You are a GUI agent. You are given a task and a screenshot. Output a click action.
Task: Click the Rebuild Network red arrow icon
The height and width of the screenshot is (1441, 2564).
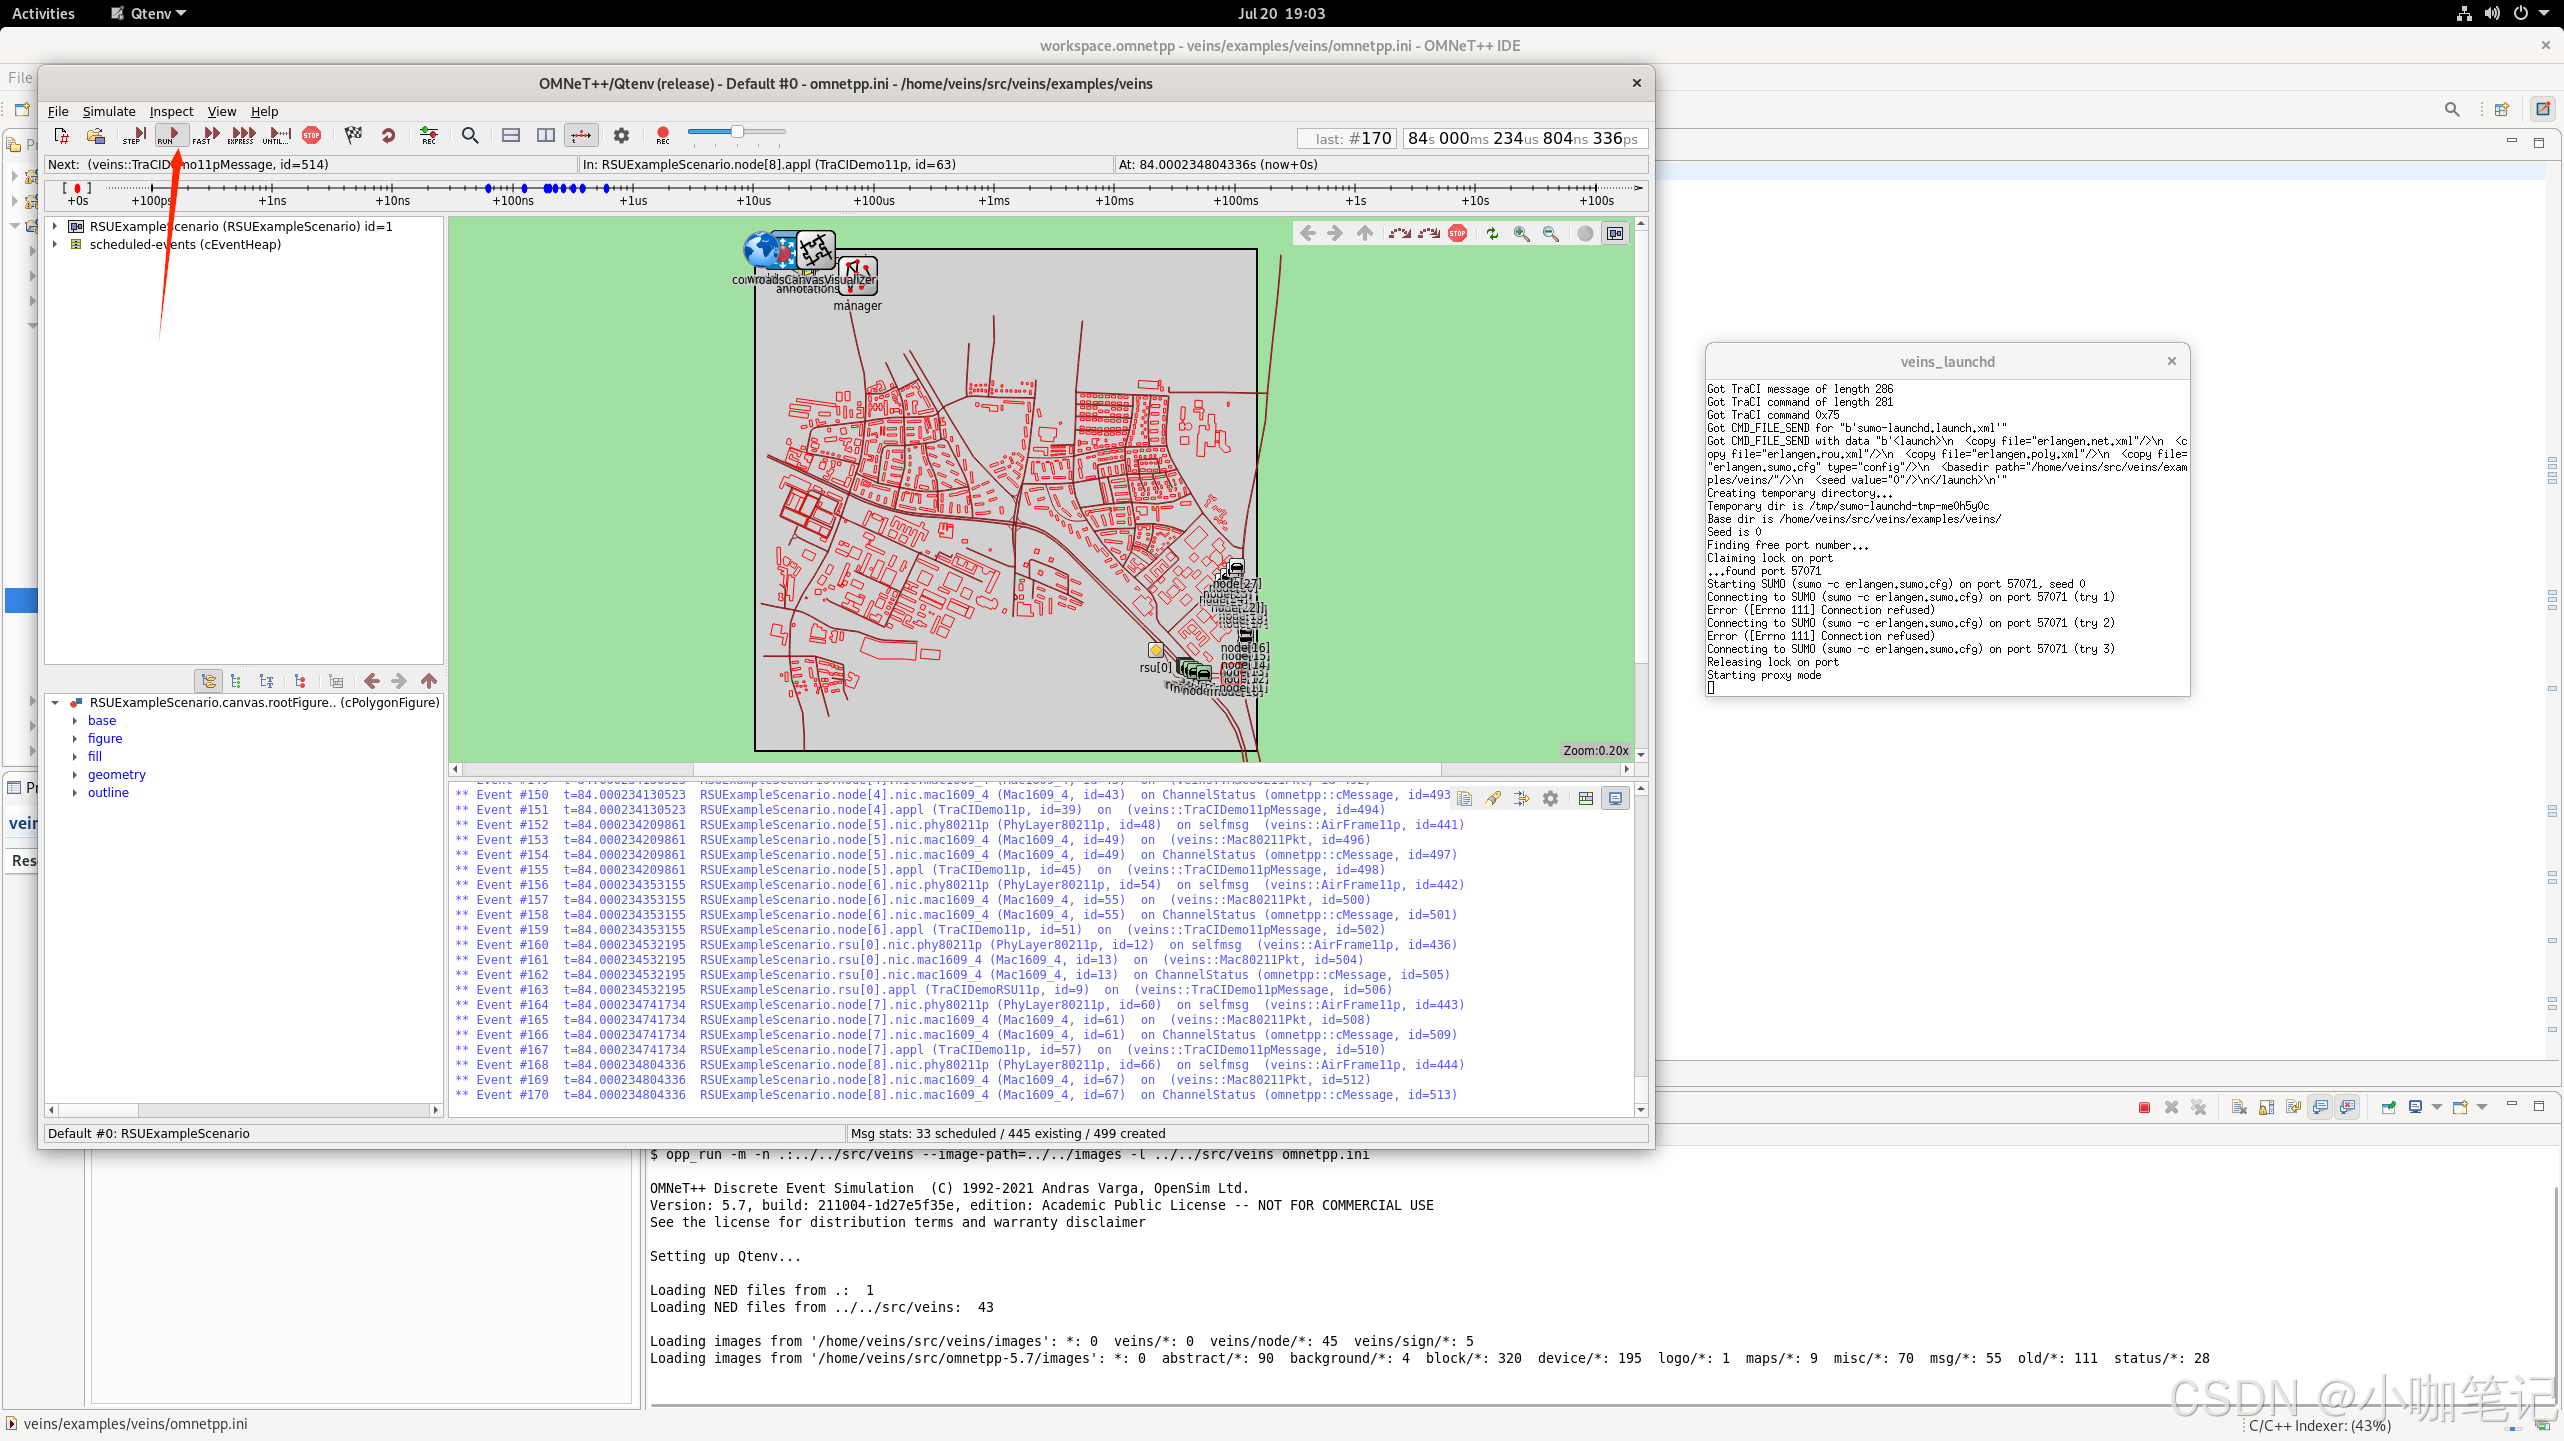(x=388, y=135)
